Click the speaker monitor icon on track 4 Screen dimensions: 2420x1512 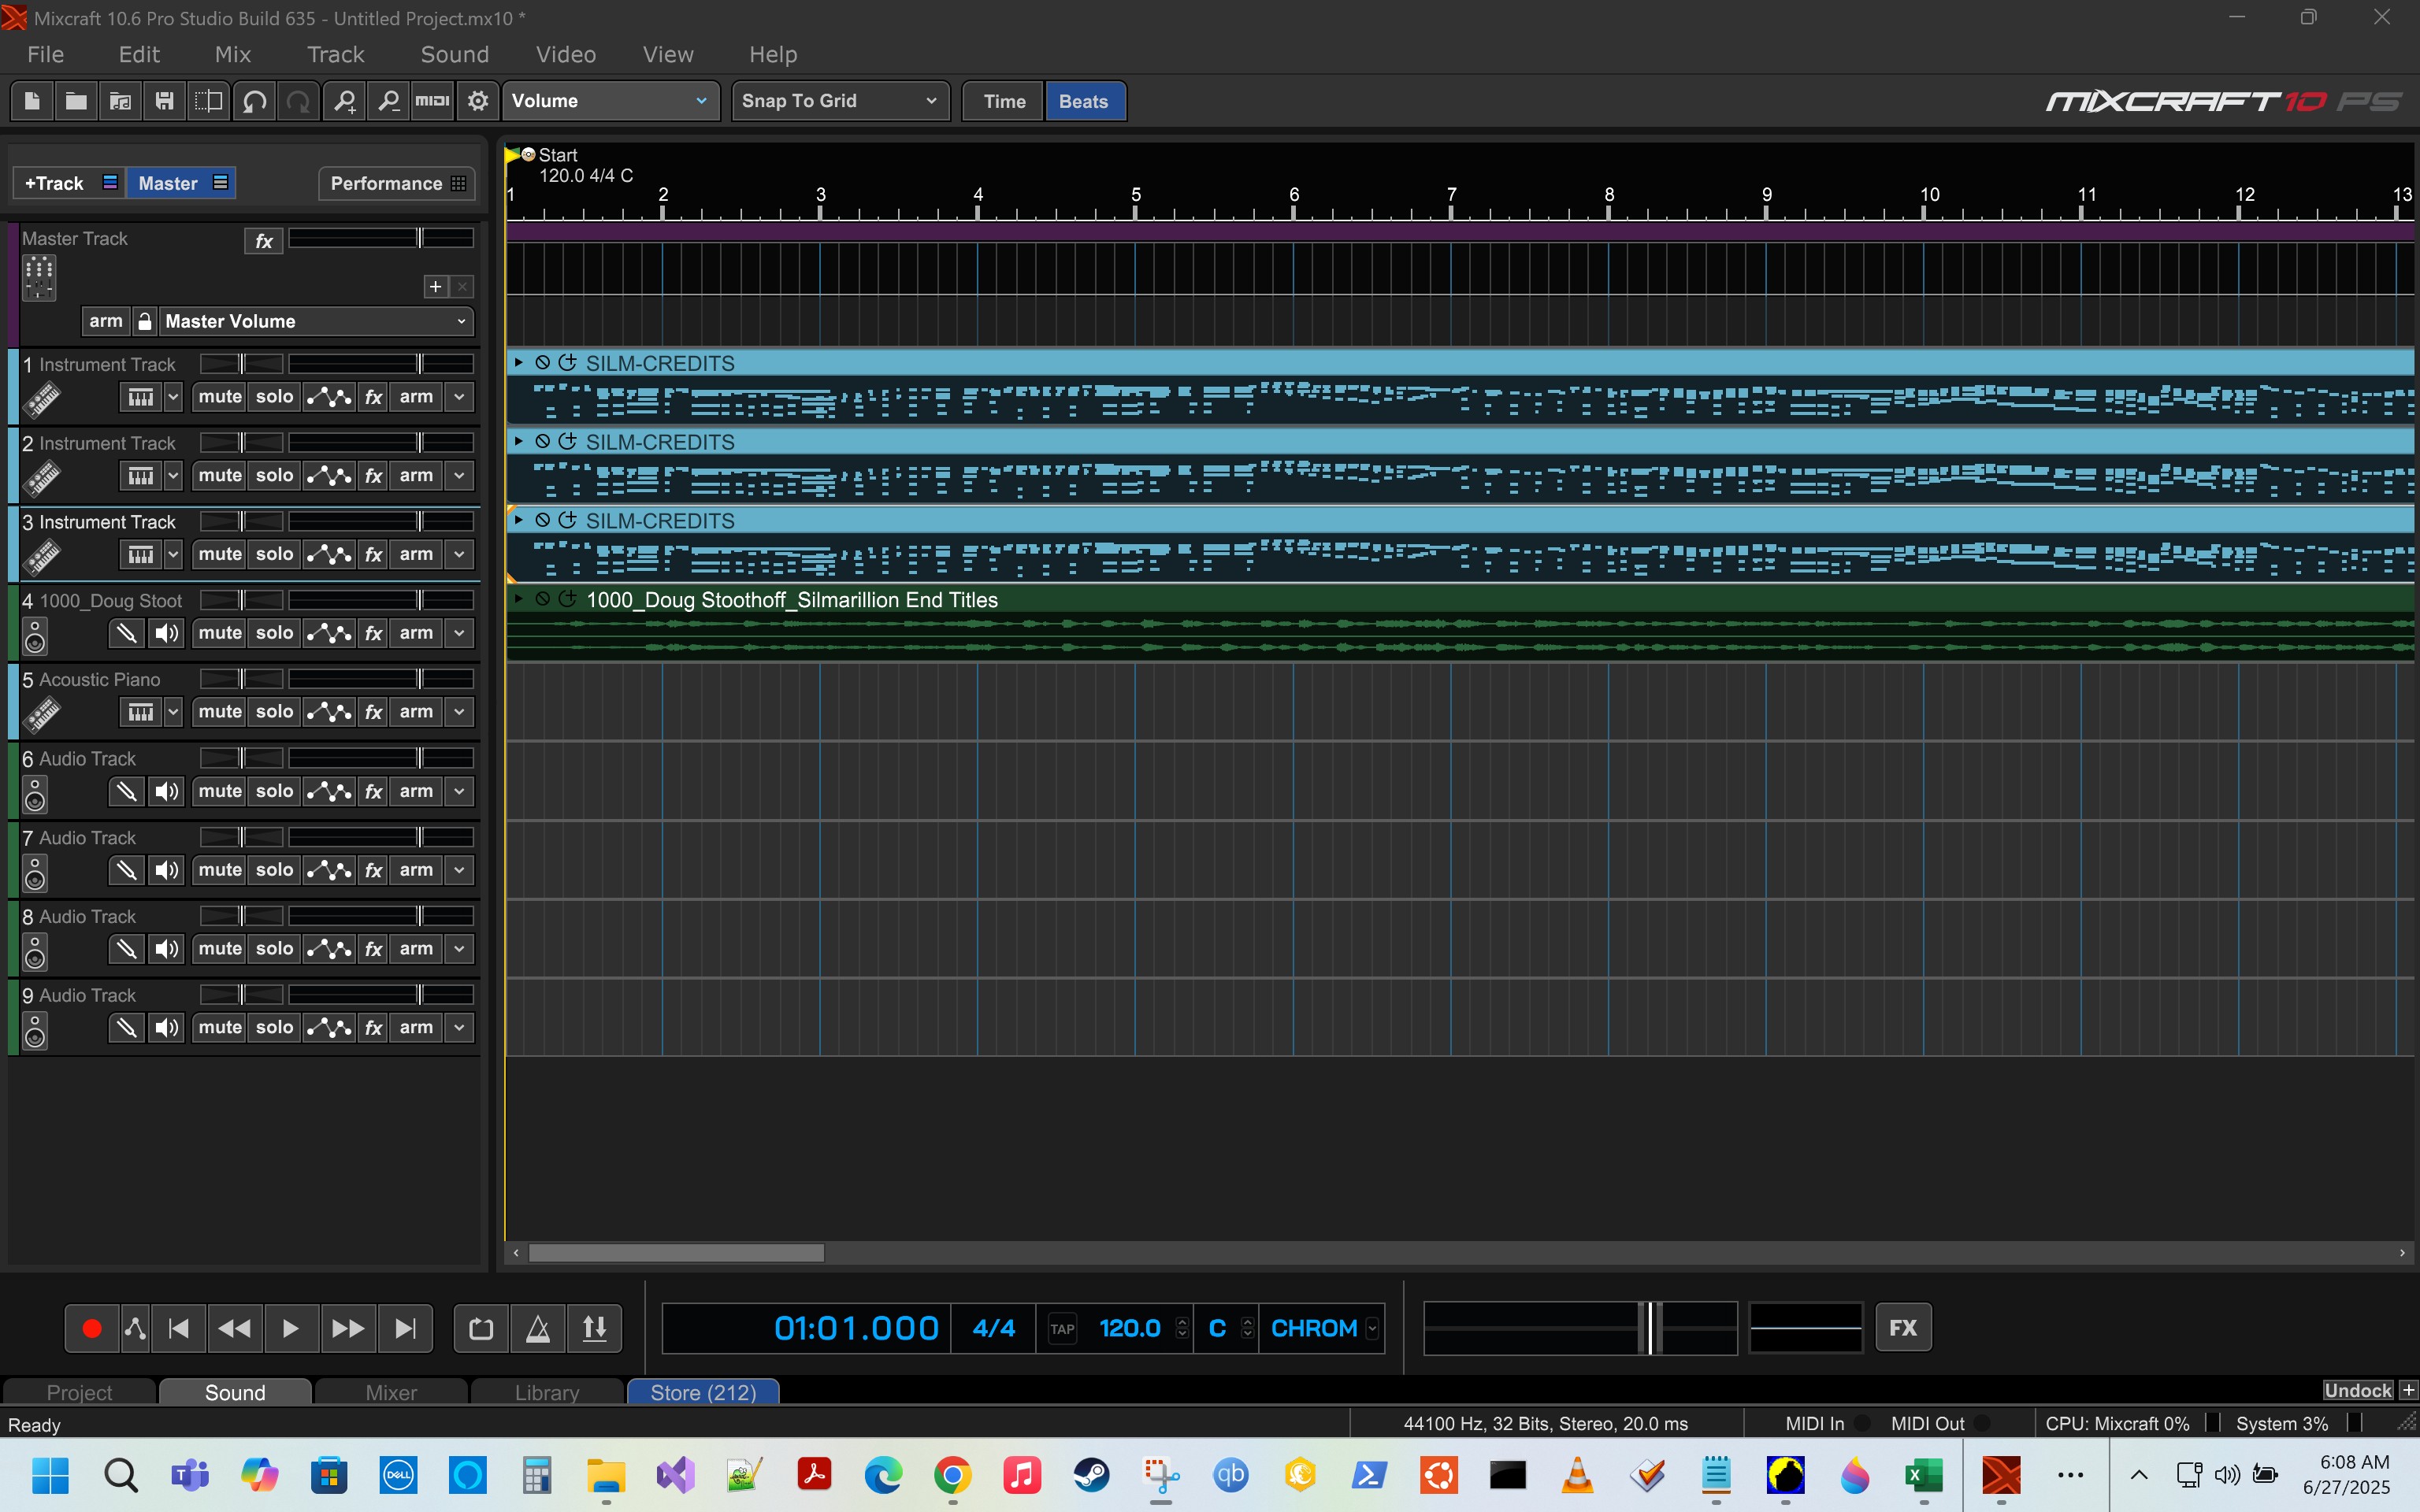(x=167, y=633)
